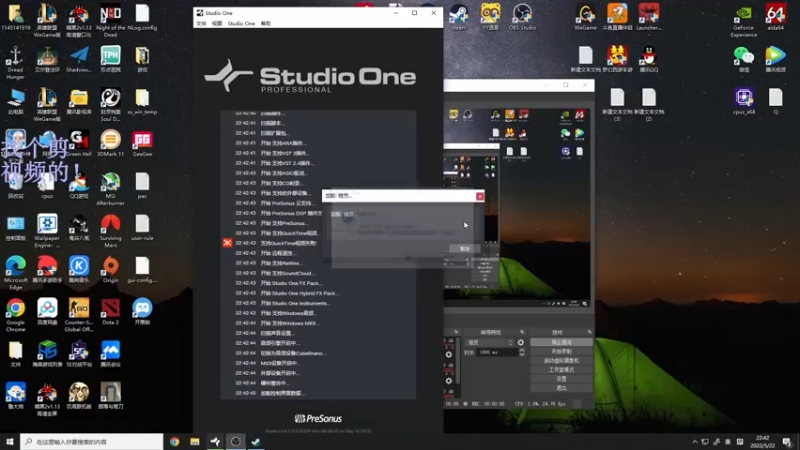
Task: Open the Wallpaper Engine shortcut
Action: pos(47,231)
